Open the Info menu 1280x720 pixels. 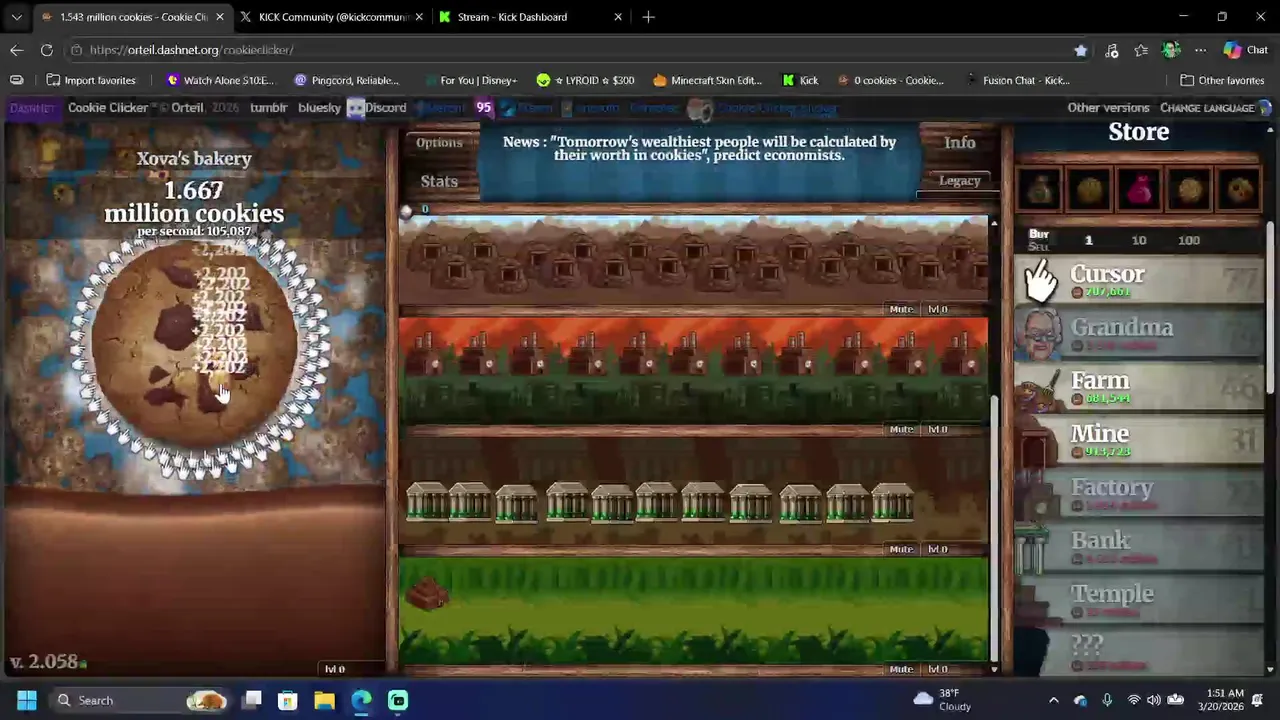[x=960, y=143]
